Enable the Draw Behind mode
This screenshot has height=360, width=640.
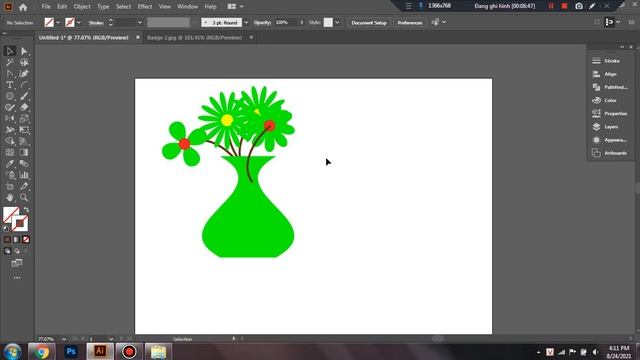pos(17,251)
